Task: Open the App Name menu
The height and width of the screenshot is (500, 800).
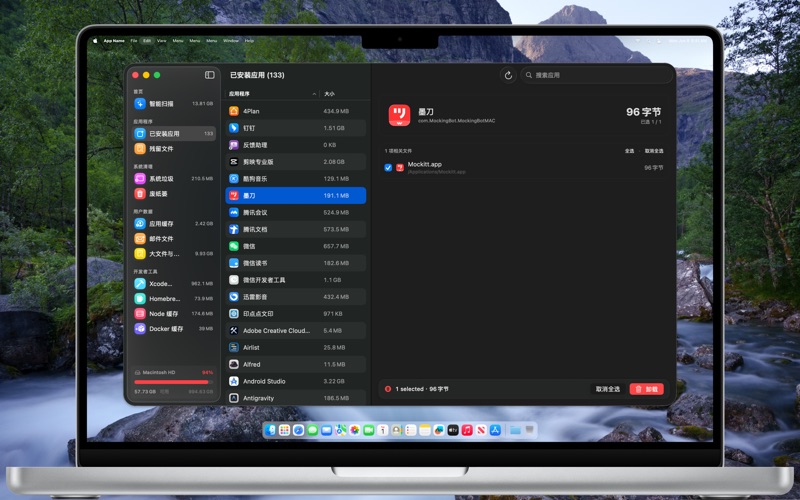Action: (114, 41)
